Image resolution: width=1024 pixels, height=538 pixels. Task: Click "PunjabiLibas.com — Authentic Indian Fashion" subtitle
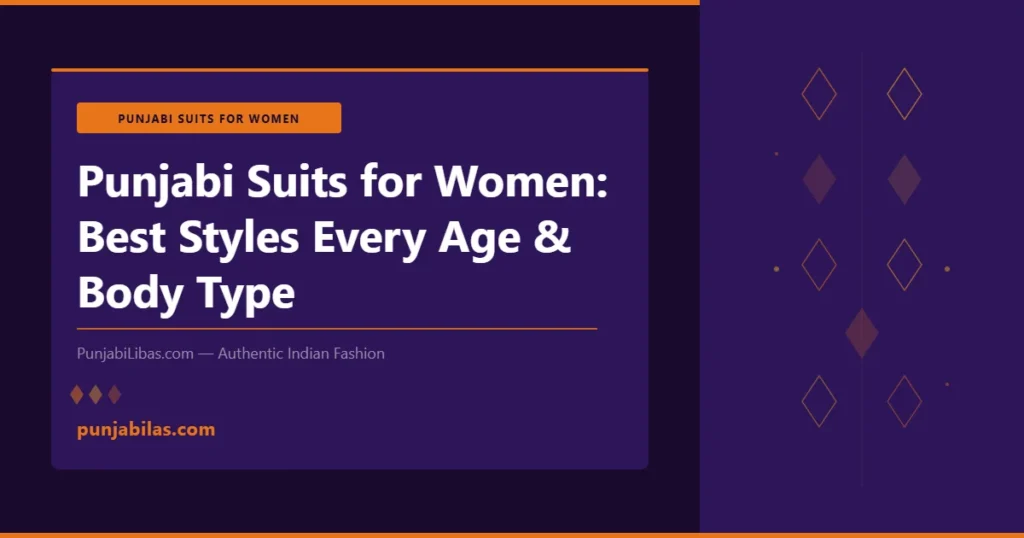click(231, 354)
